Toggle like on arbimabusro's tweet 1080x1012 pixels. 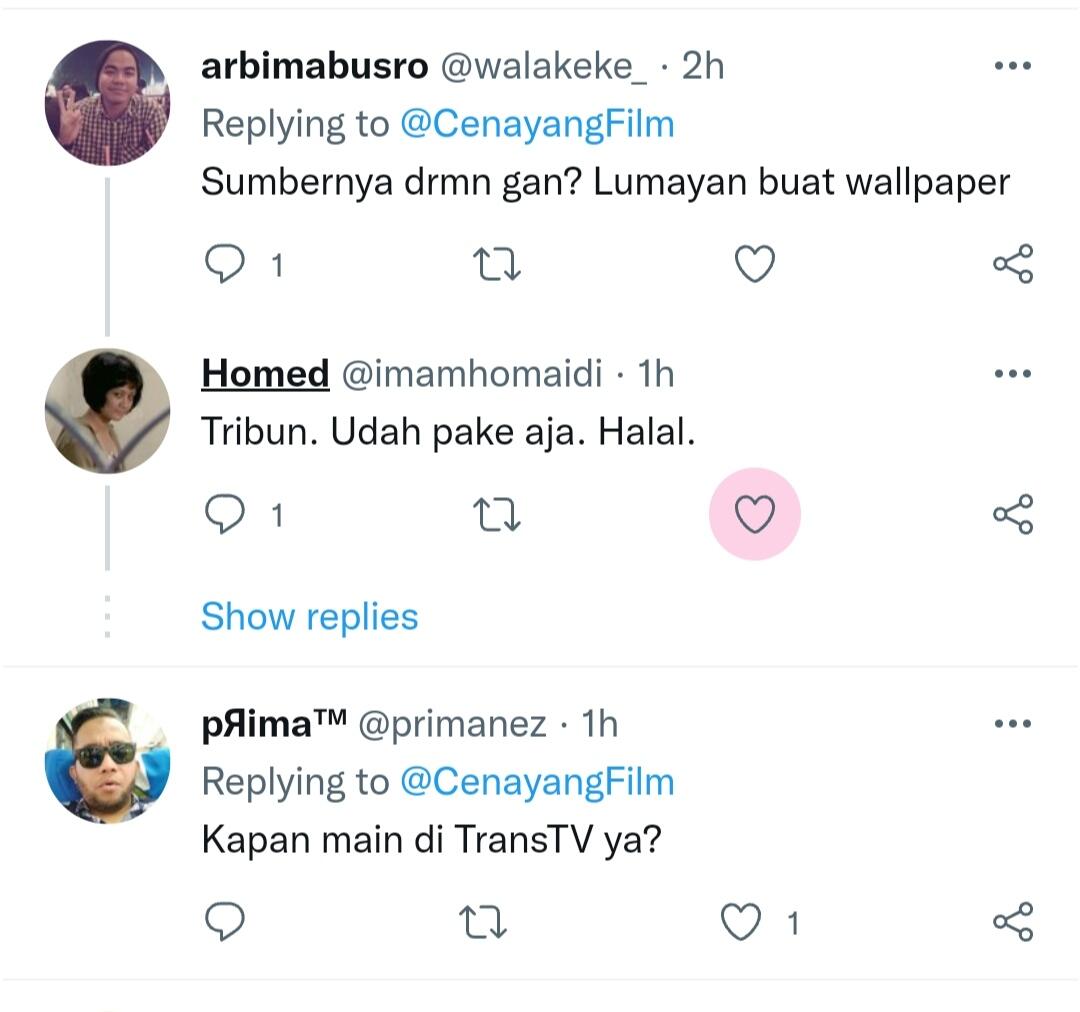[x=755, y=263]
